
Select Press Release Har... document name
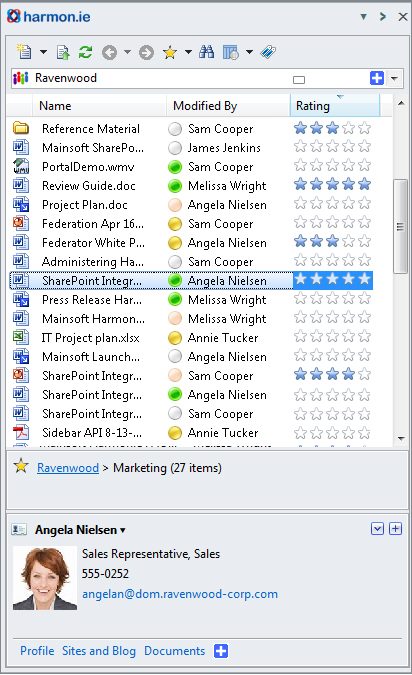tap(92, 300)
